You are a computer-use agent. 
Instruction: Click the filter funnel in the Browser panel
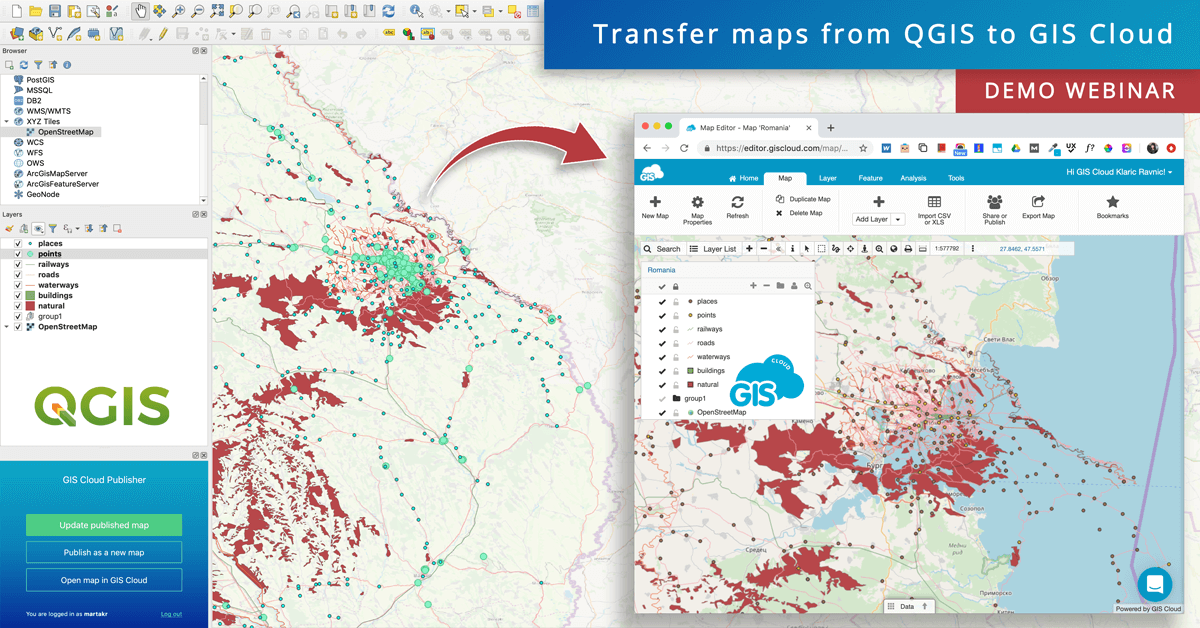click(x=38, y=65)
